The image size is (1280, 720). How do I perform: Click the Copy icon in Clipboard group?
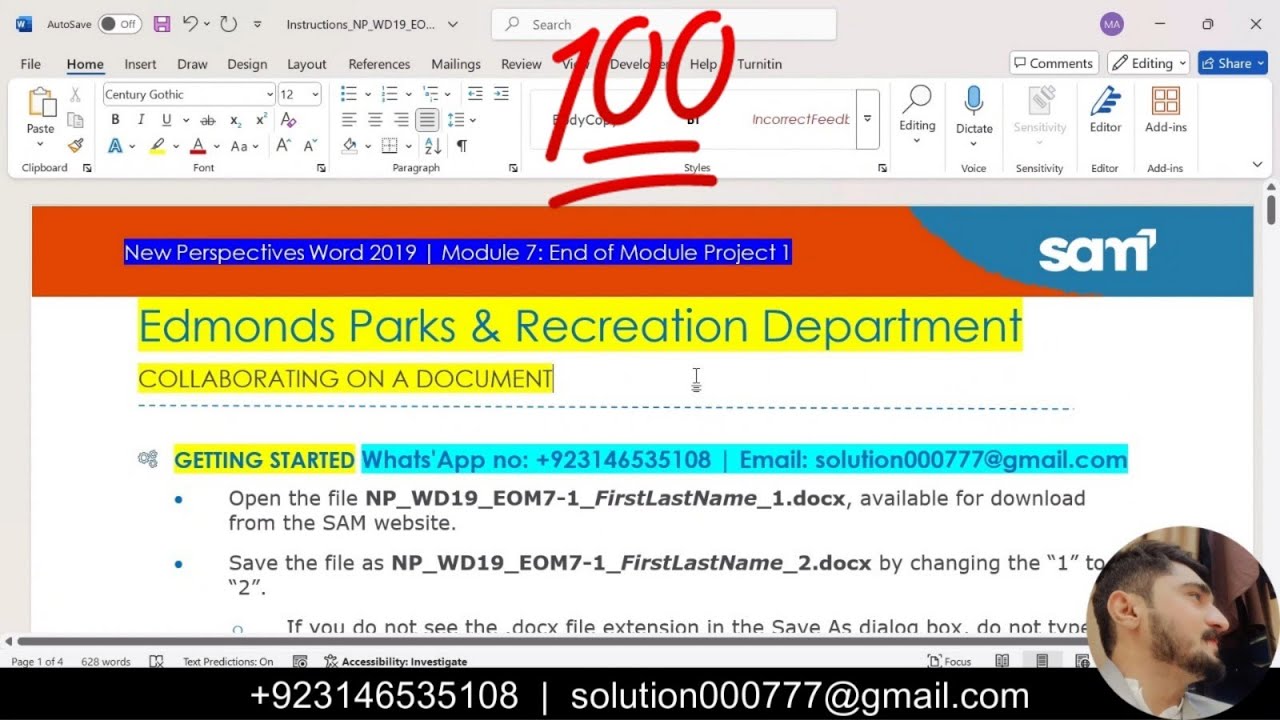75,120
